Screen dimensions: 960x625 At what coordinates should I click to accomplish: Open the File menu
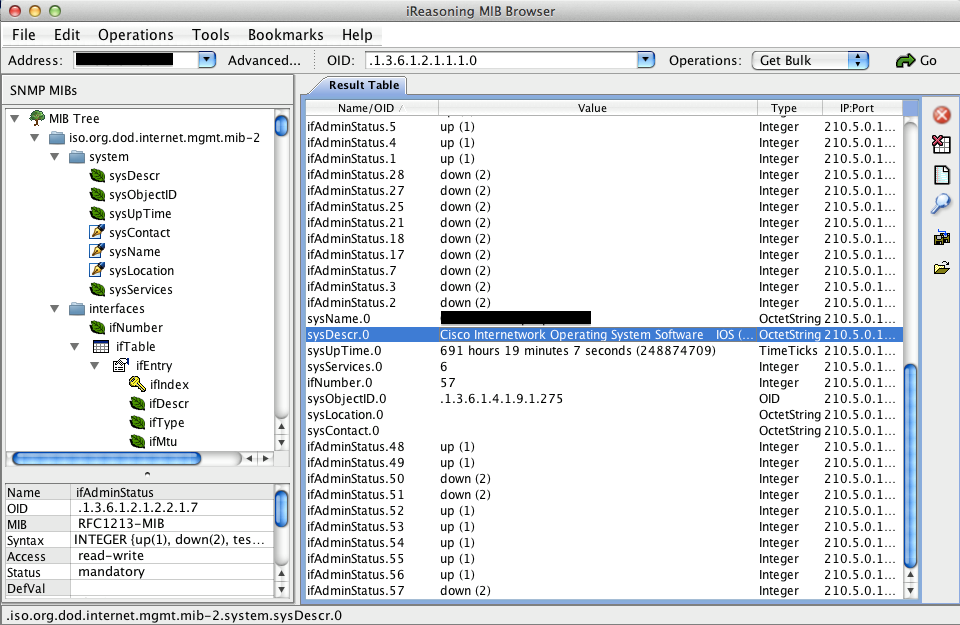[24, 35]
